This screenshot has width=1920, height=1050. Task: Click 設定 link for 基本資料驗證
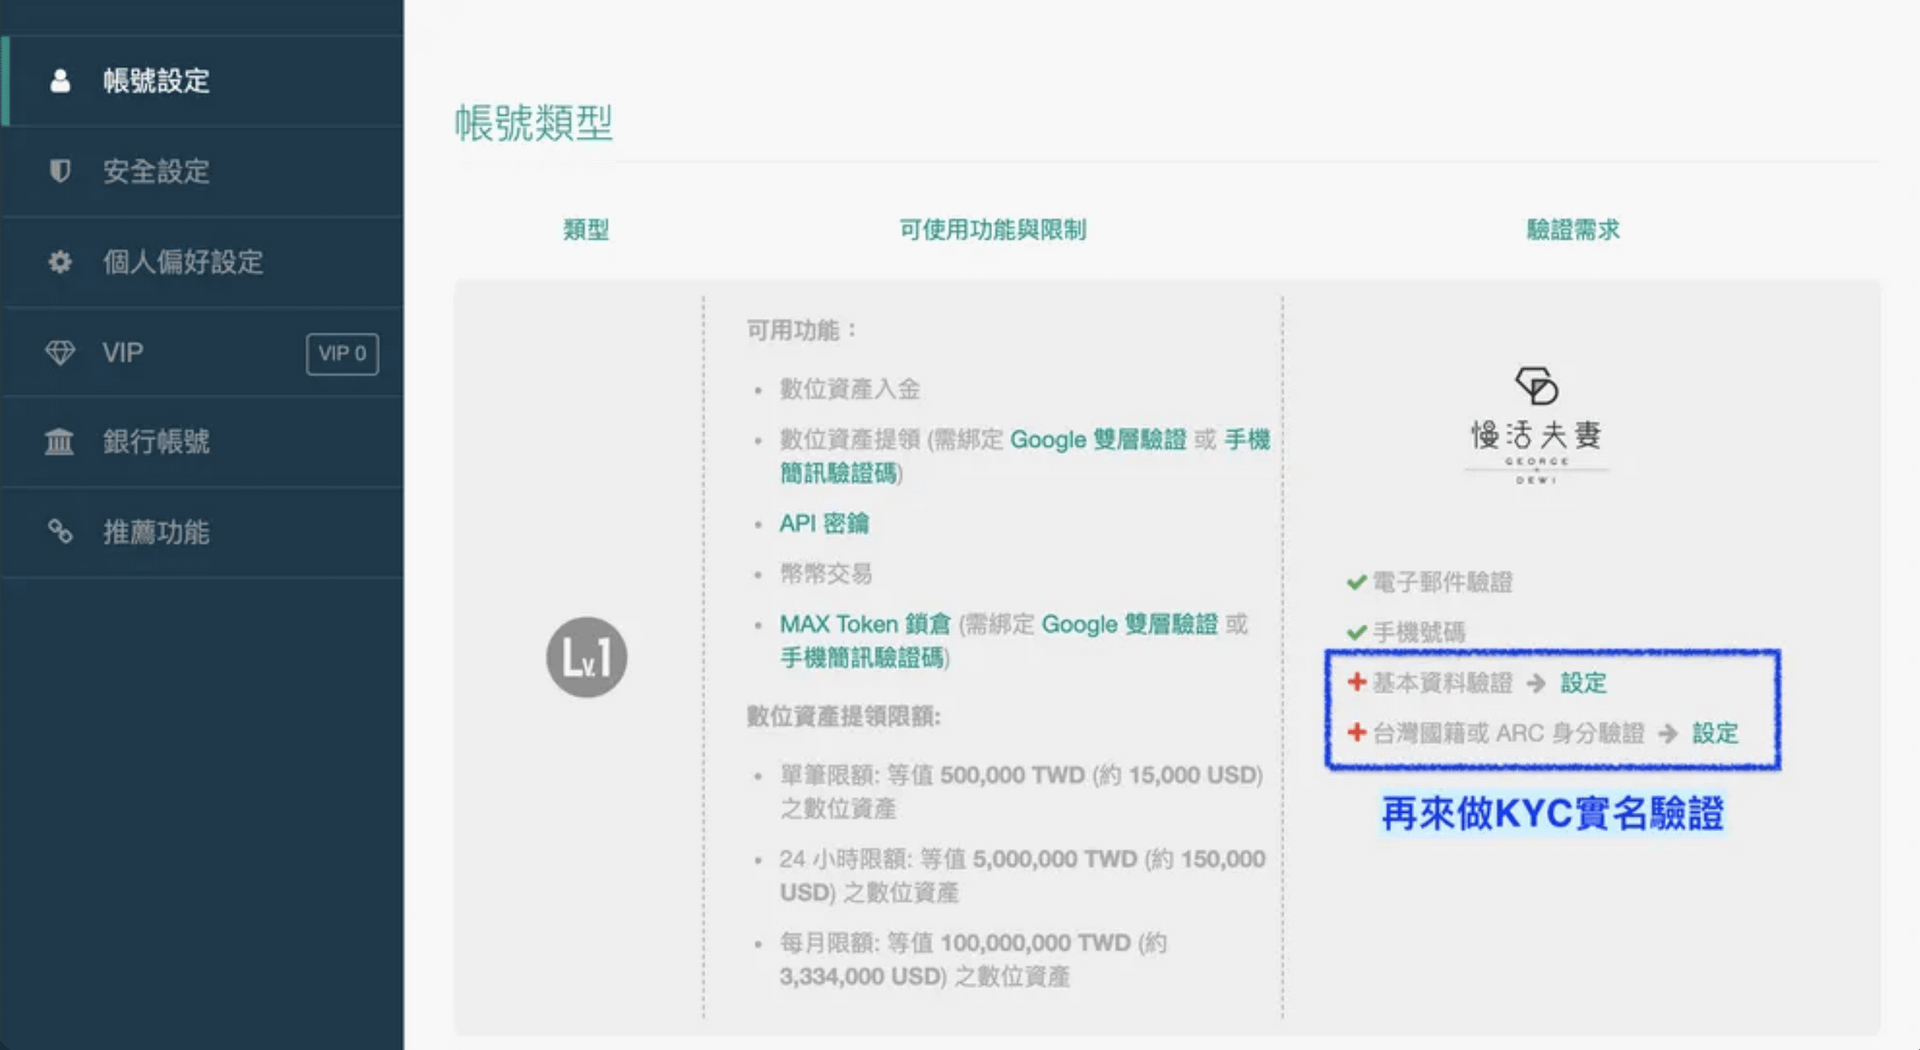coord(1583,683)
